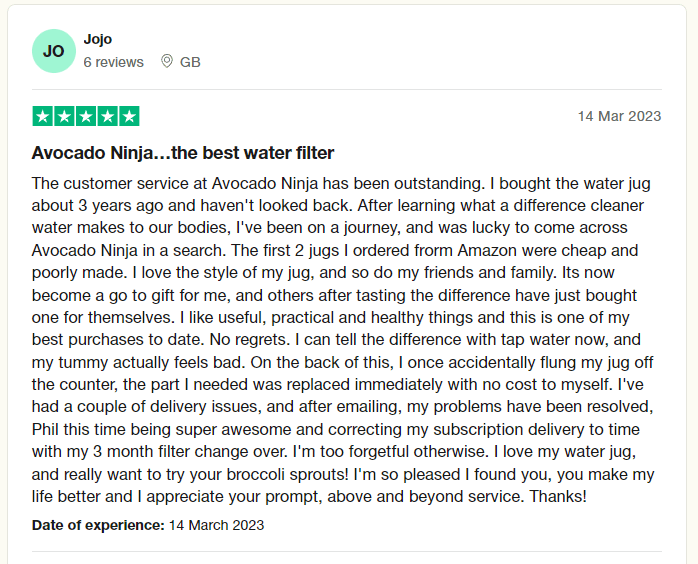698x564 pixels.
Task: Click the third green rating star
Action: point(86,116)
